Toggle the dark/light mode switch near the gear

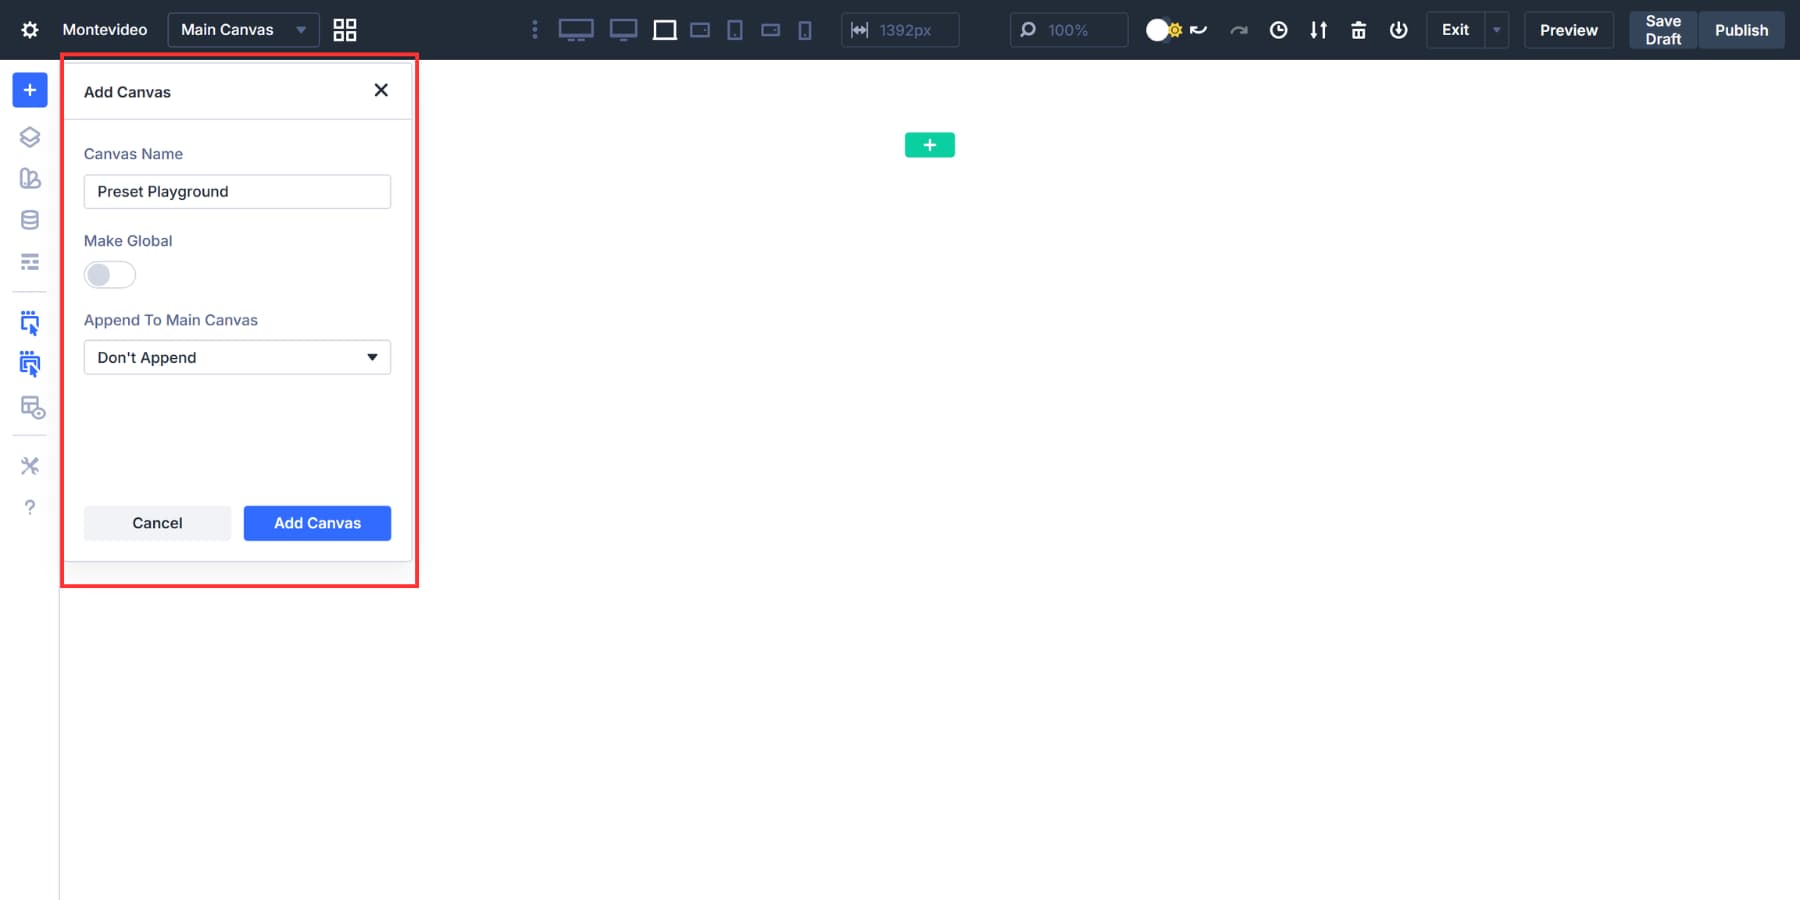pyautogui.click(x=1157, y=30)
